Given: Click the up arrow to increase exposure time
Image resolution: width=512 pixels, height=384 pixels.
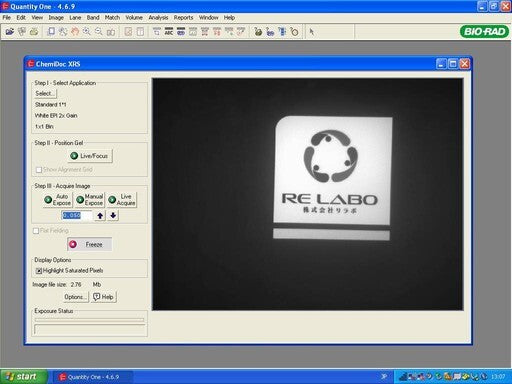Looking at the screenshot, I should pyautogui.click(x=100, y=216).
